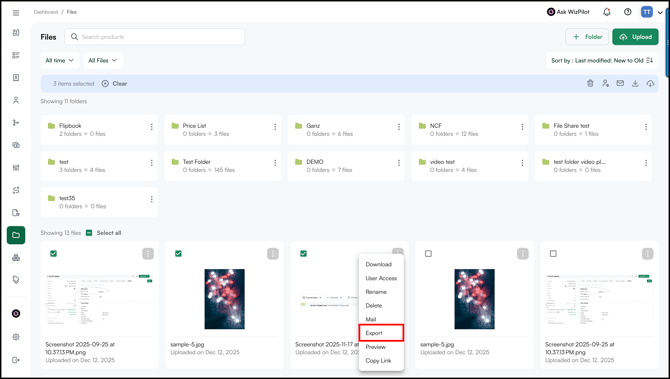The image size is (670, 379).
Task: Open the tag icon in sidebar
Action: tap(16, 280)
